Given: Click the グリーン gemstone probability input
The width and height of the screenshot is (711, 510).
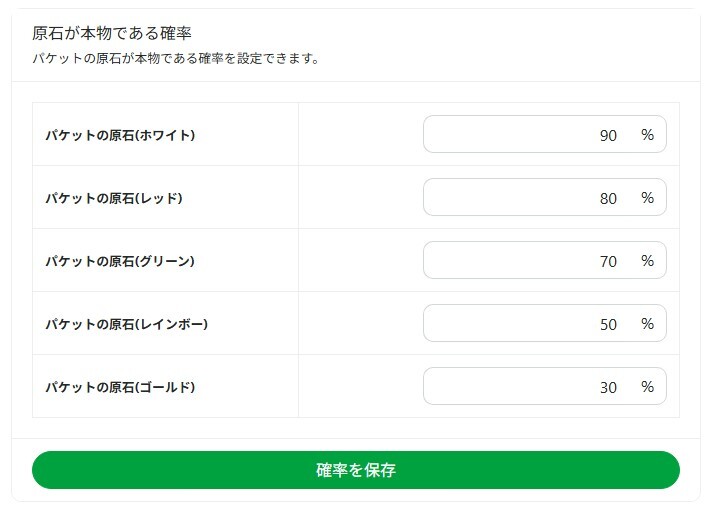Looking at the screenshot, I should pyautogui.click(x=530, y=261).
